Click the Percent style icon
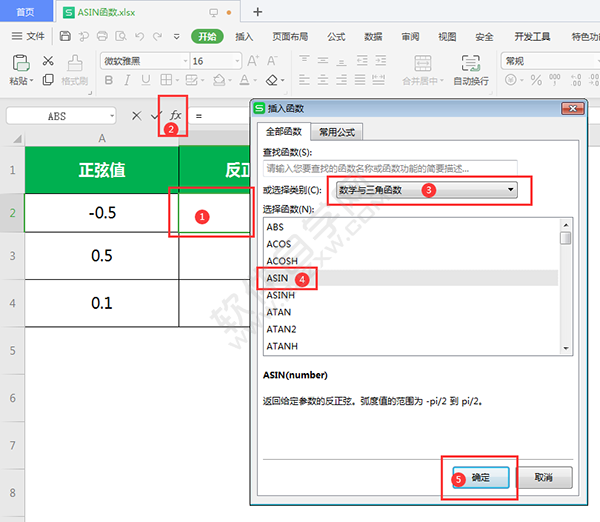The height and width of the screenshot is (522, 600). pos(536,80)
